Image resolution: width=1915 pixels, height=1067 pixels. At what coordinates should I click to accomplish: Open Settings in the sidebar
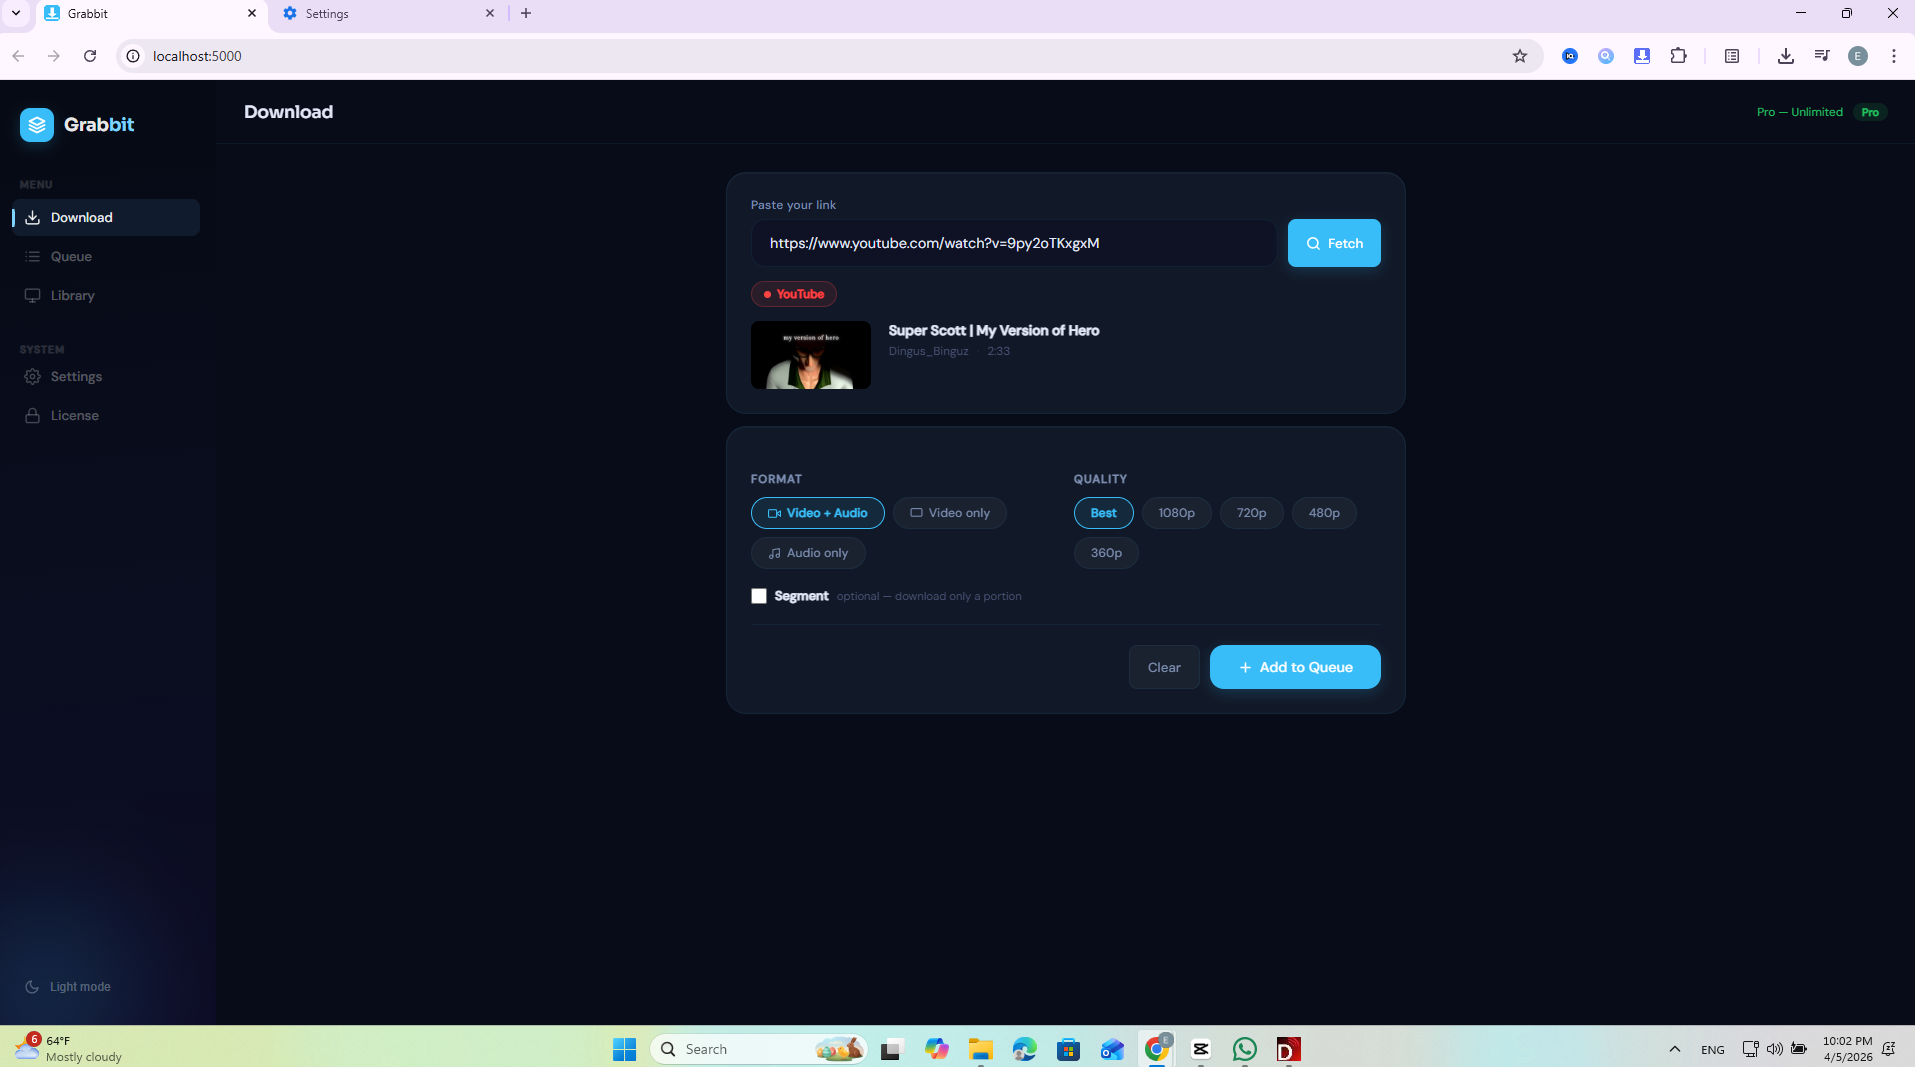[106, 376]
